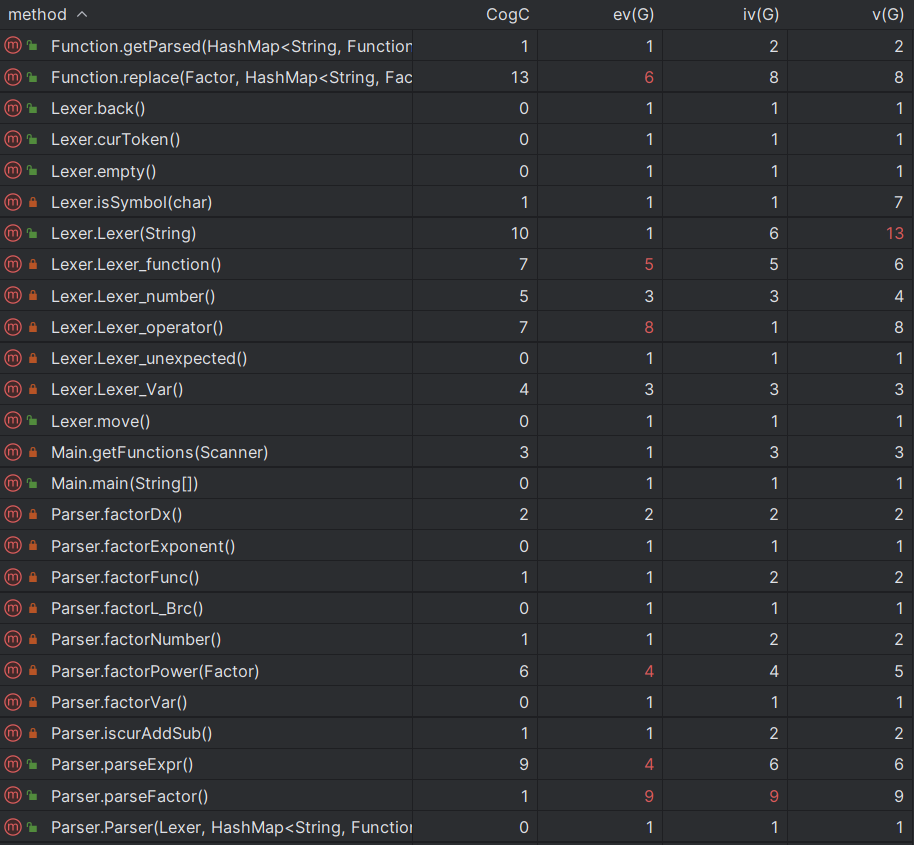Open the Main.getFunctions(Scanner) method entry
The image size is (914, 845).
coord(160,452)
